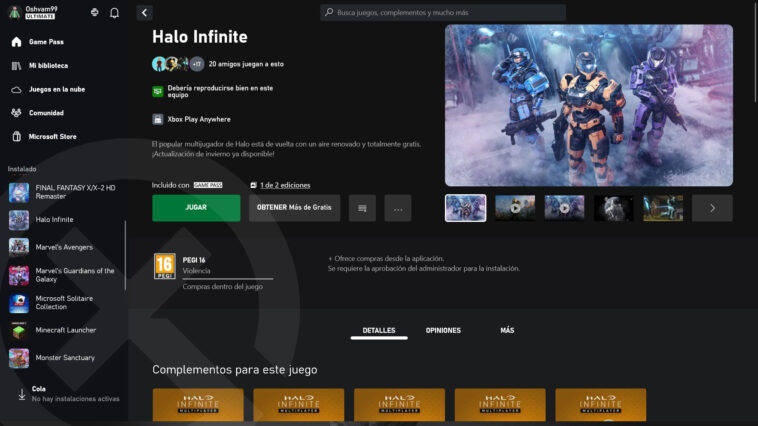The height and width of the screenshot is (426, 758).
Task: Open the Game Pass home icon
Action: point(16,42)
